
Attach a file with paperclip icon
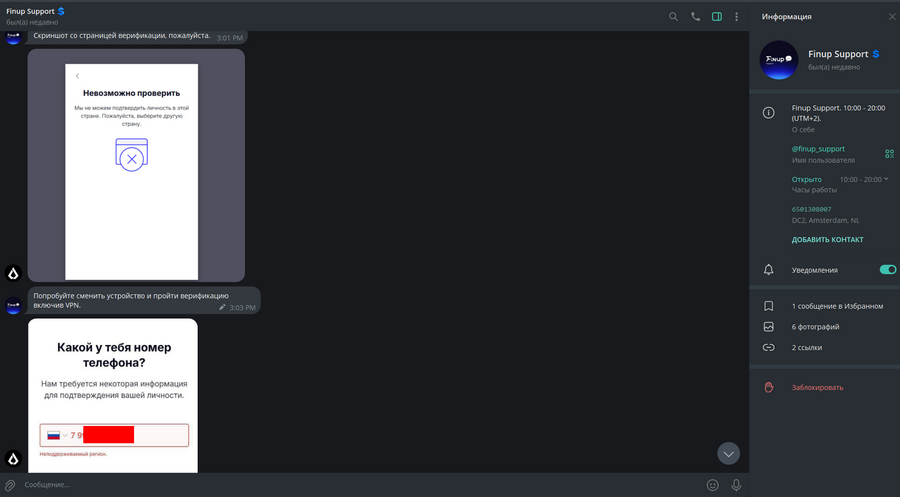(x=10, y=485)
